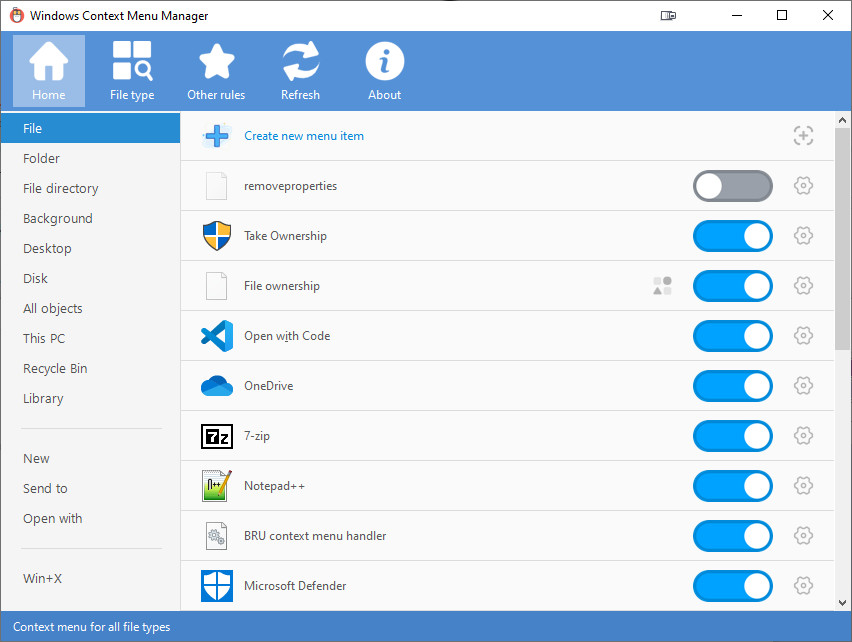The height and width of the screenshot is (642, 852).
Task: Click the submenu shapes icon on File ownership
Action: [662, 286]
